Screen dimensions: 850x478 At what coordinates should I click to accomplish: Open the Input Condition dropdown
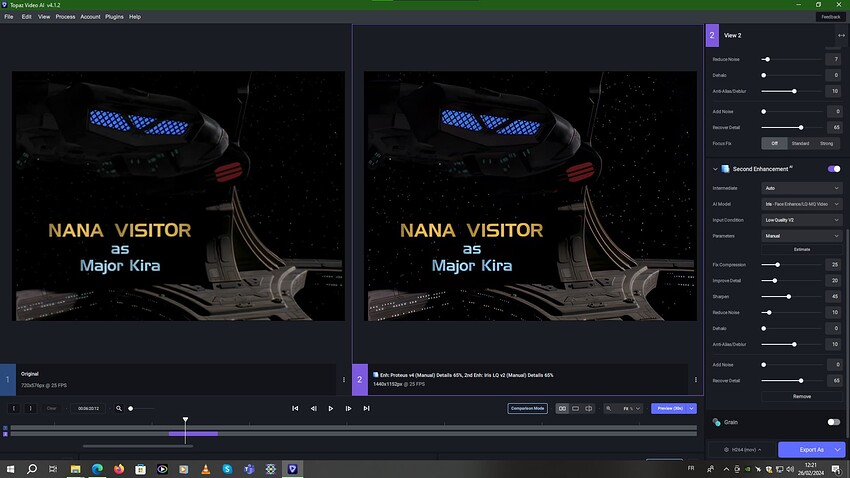(802, 220)
